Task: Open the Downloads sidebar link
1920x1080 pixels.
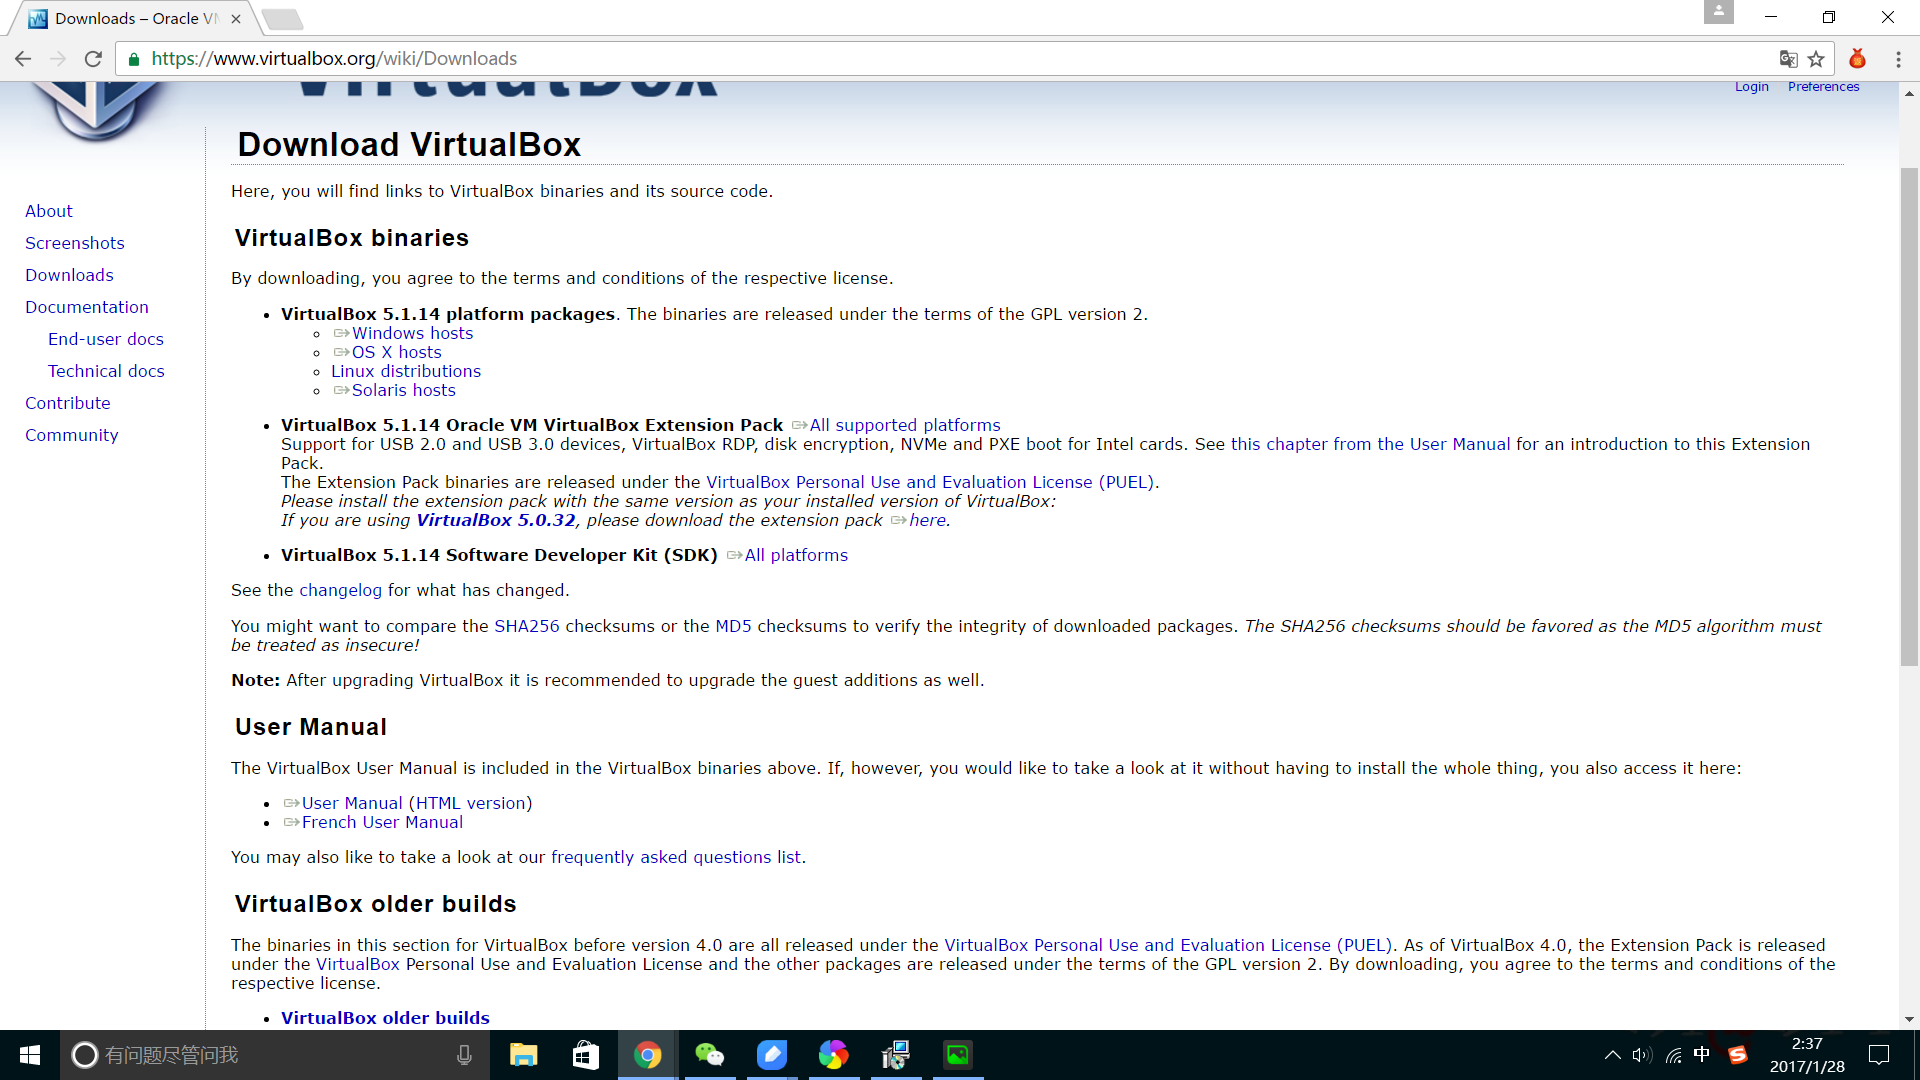Action: tap(69, 275)
